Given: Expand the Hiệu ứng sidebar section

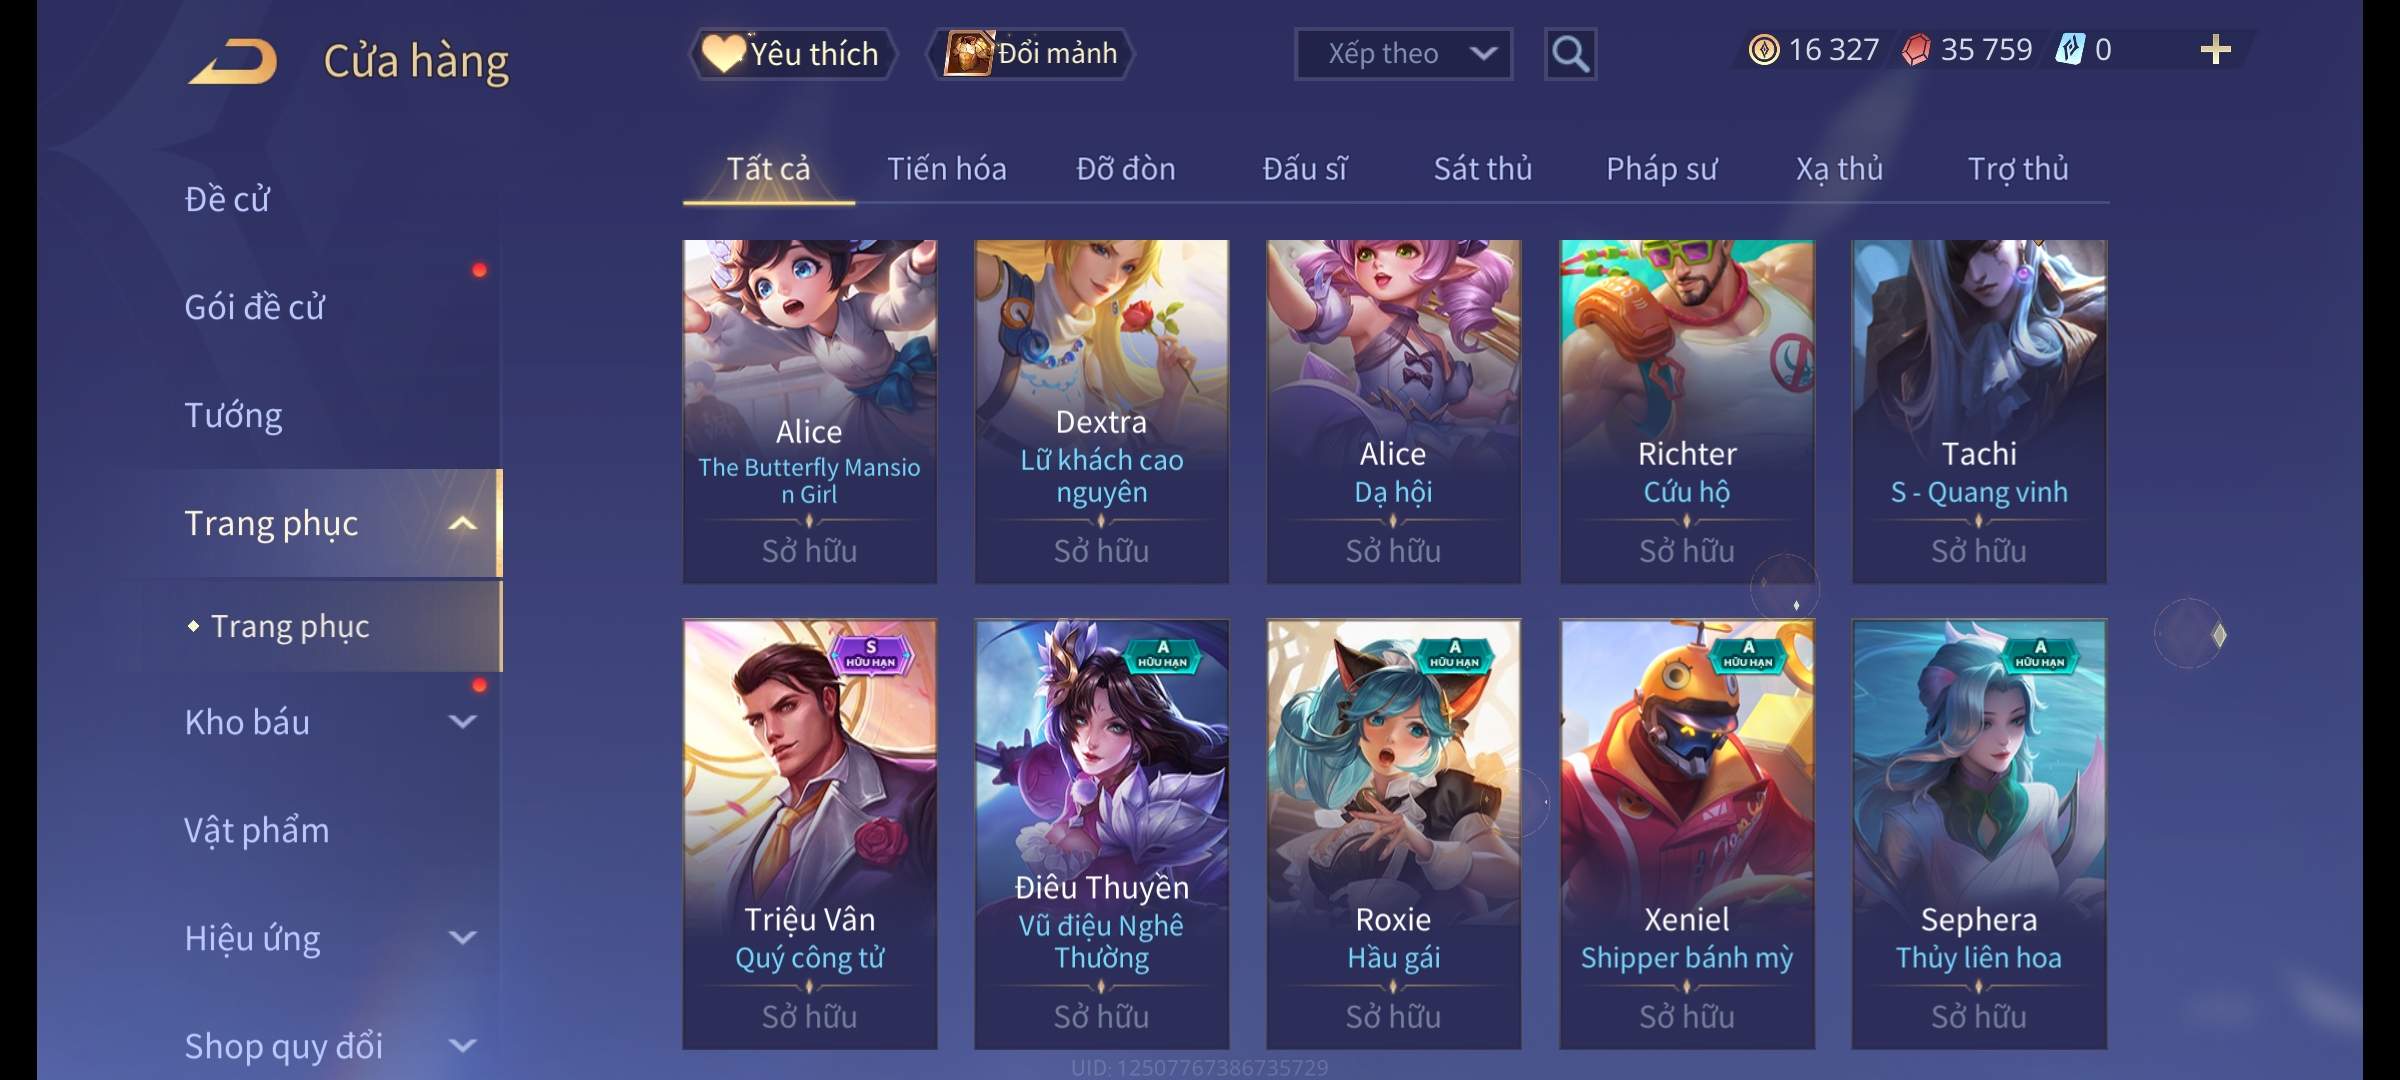Looking at the screenshot, I should [x=462, y=937].
